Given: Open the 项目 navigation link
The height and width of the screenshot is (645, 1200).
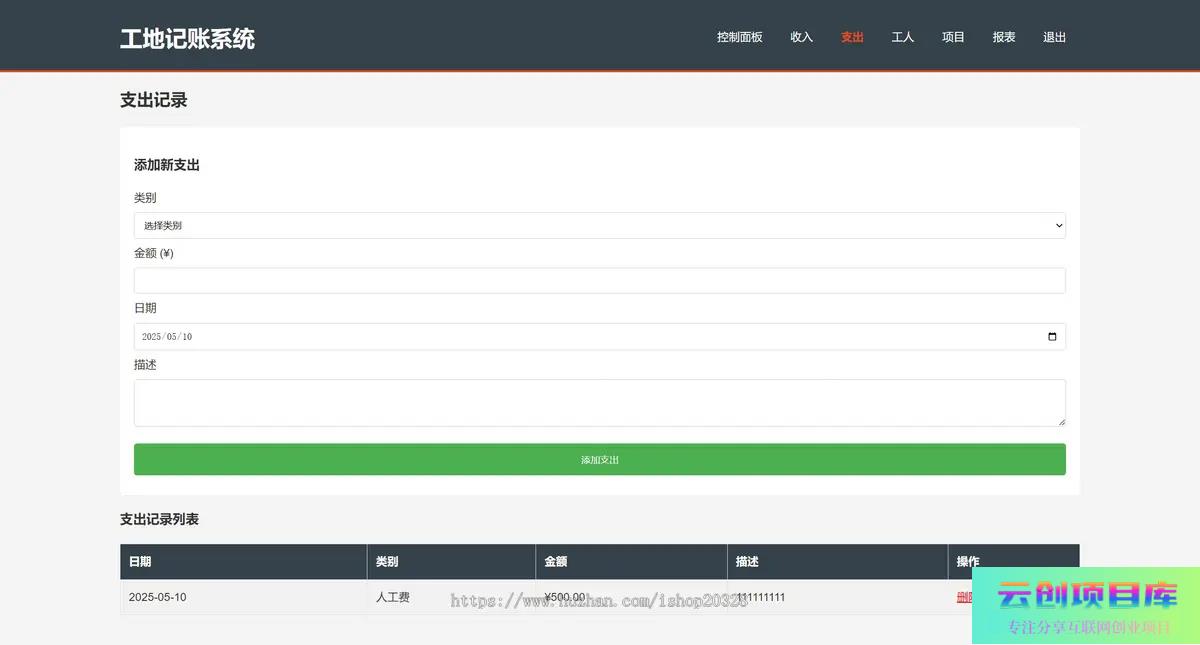Looking at the screenshot, I should coord(953,37).
